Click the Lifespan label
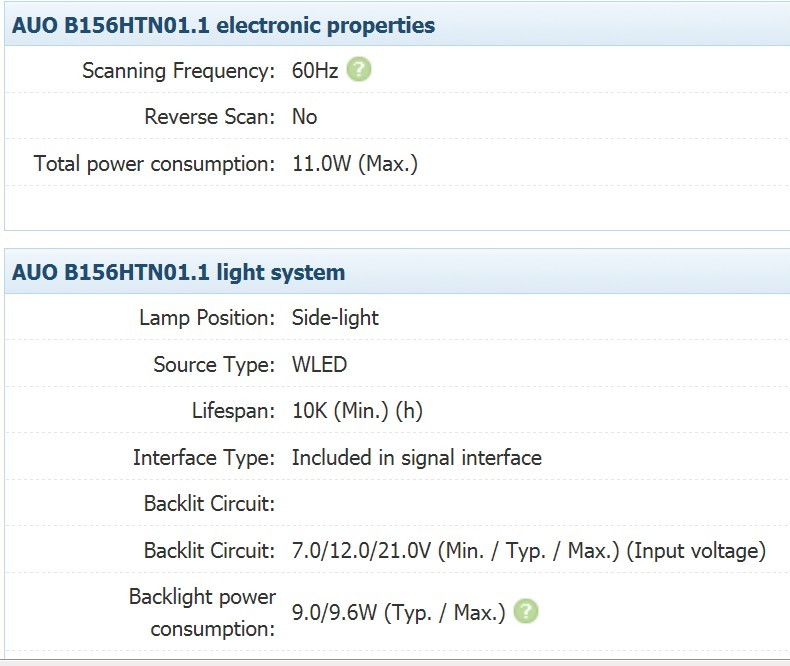The width and height of the screenshot is (790, 666). 233,411
